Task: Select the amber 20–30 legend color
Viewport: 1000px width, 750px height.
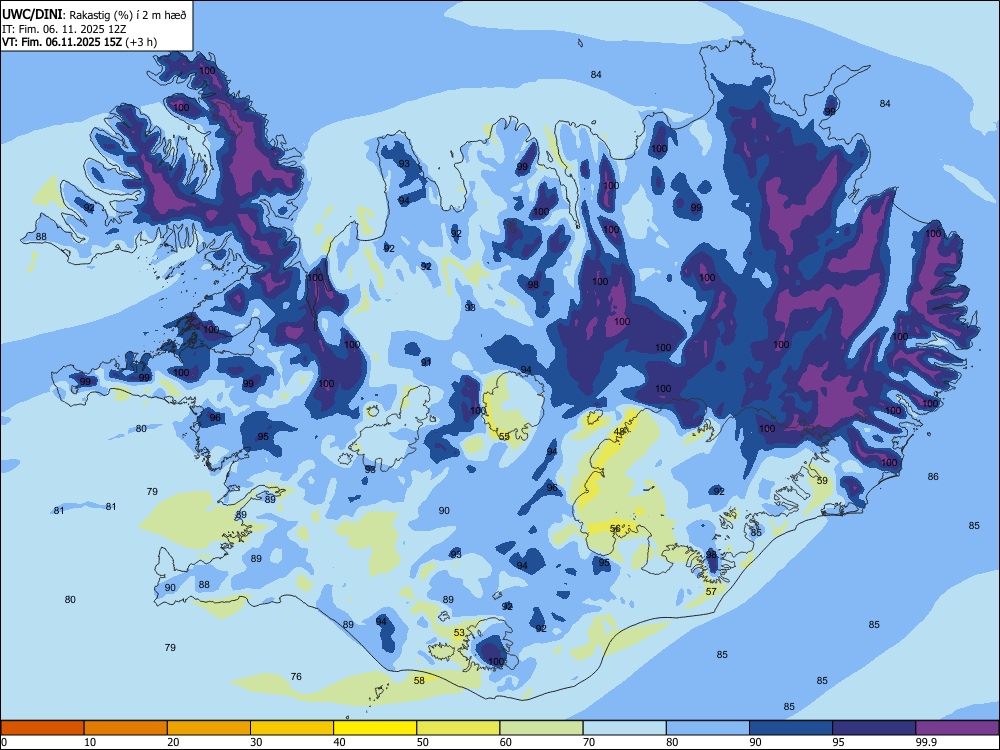Action: coord(209,728)
